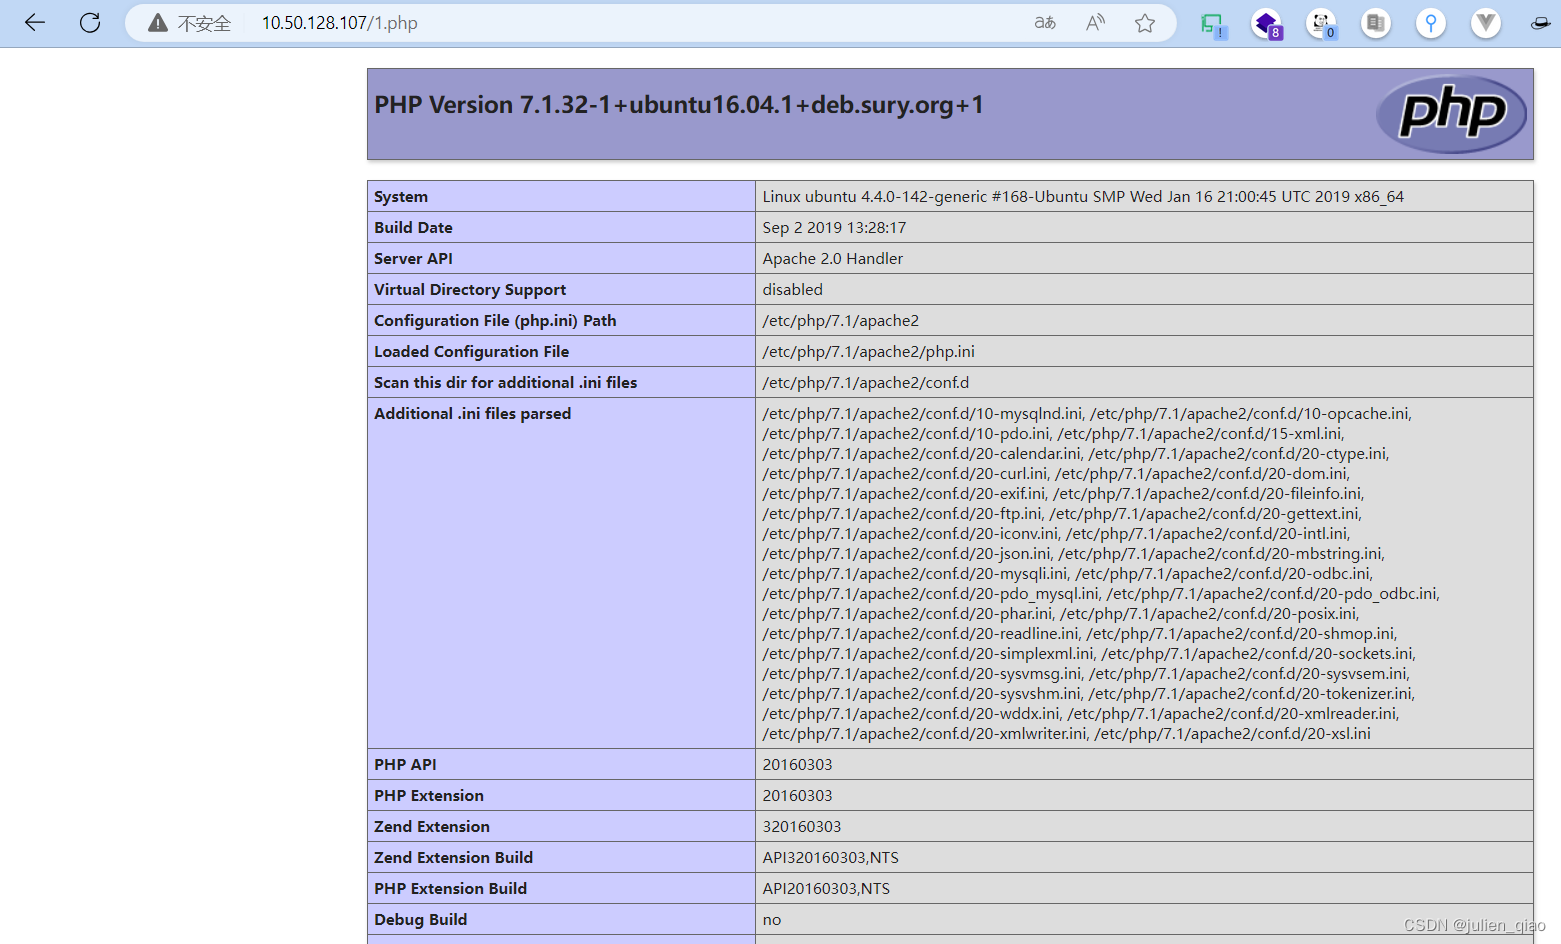Click the 320160303 value
The image size is (1561, 944).
pos(802,827)
